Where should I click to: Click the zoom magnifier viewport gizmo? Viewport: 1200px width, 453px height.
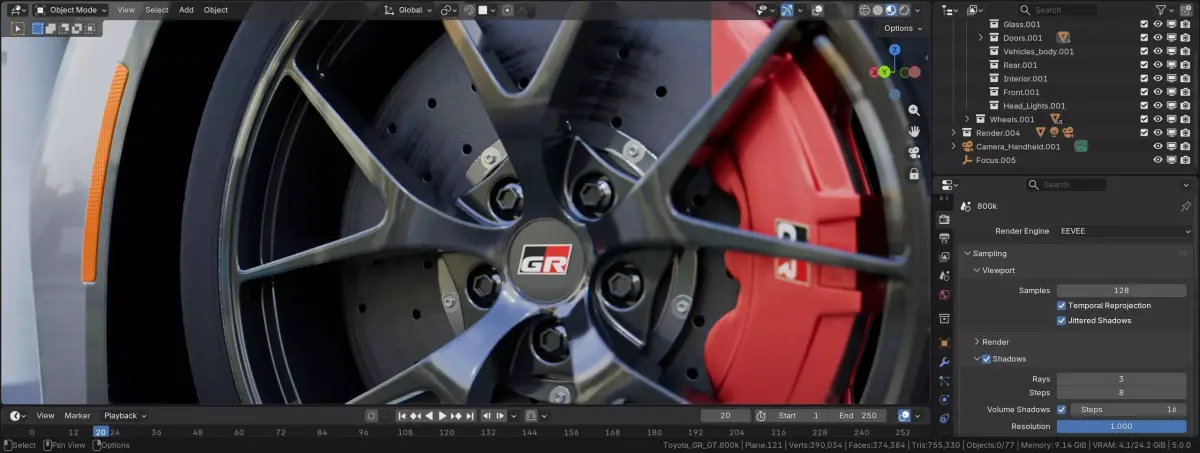click(x=914, y=110)
